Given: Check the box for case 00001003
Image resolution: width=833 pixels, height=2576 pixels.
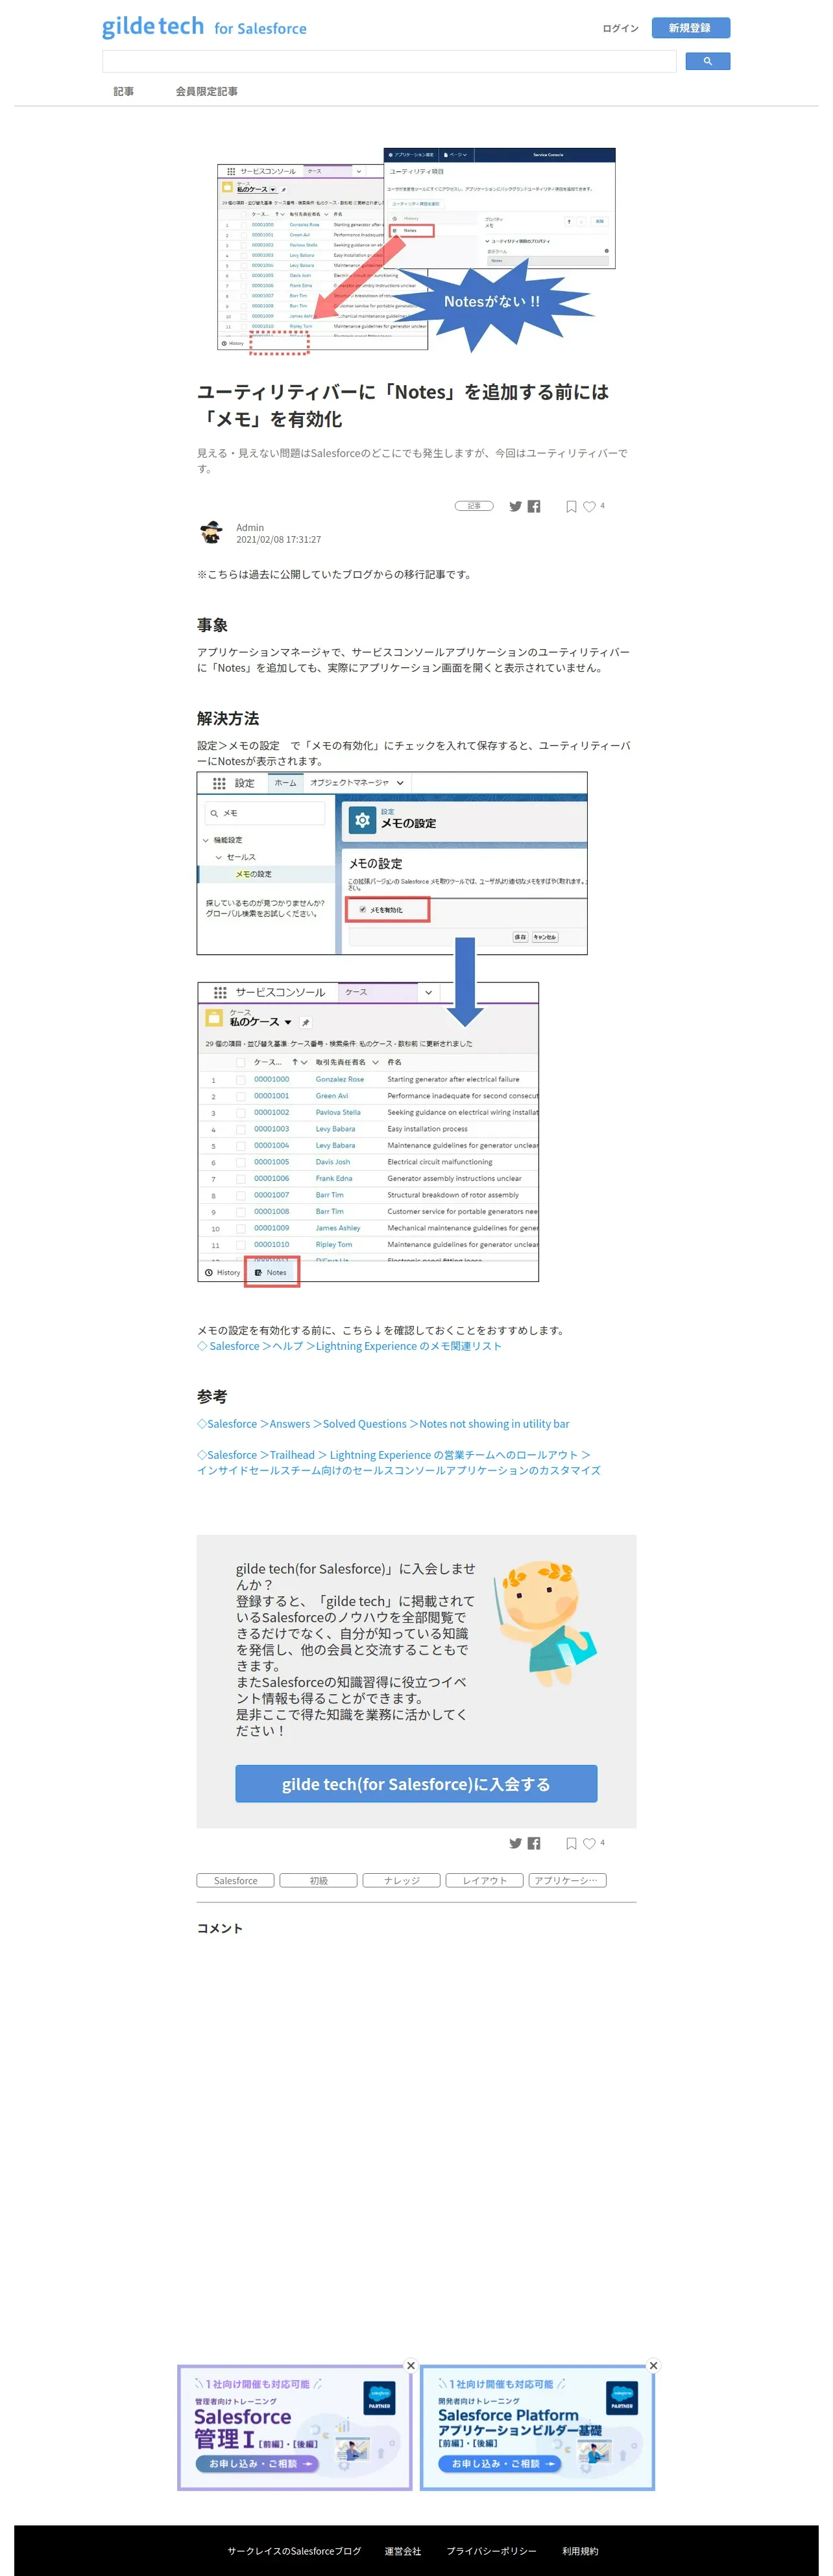Looking at the screenshot, I should (240, 1129).
